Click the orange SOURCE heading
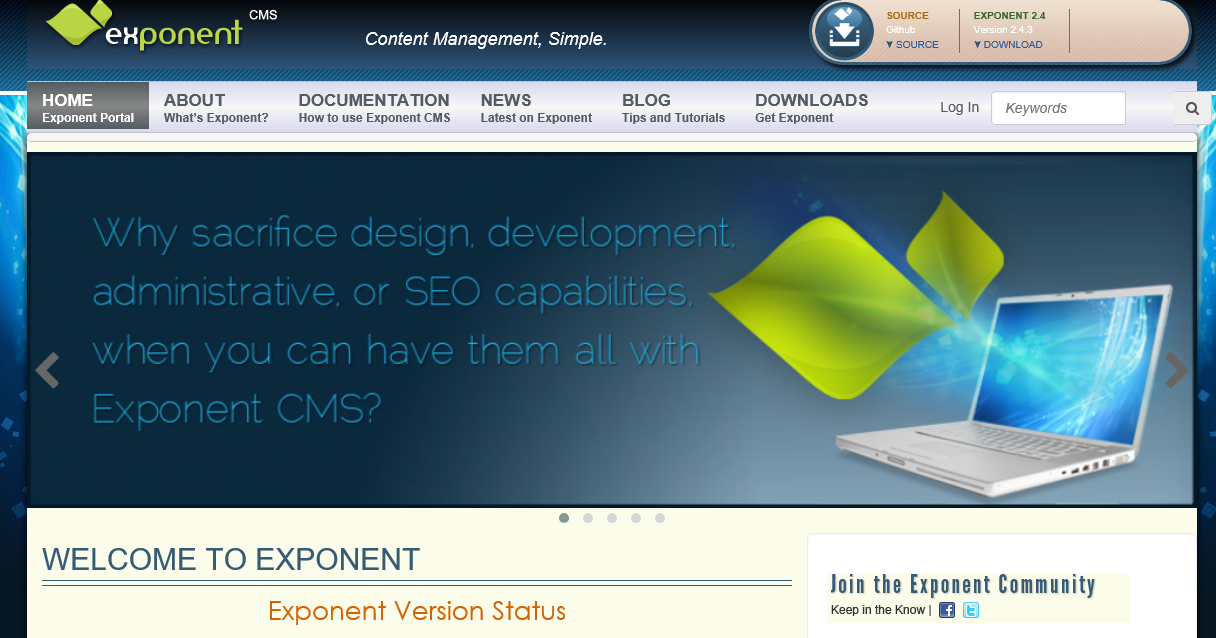The height and width of the screenshot is (638, 1216). (x=907, y=16)
